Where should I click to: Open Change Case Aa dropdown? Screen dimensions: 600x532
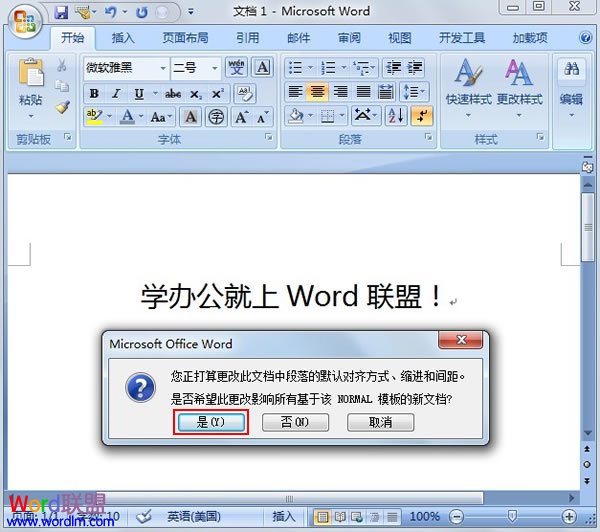click(x=161, y=117)
